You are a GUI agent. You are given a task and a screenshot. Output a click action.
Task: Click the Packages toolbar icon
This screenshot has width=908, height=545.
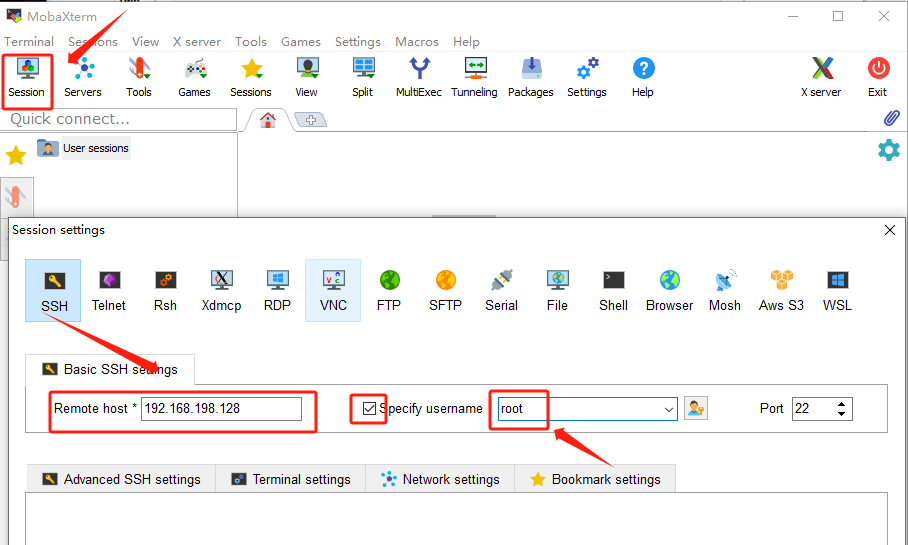[531, 78]
